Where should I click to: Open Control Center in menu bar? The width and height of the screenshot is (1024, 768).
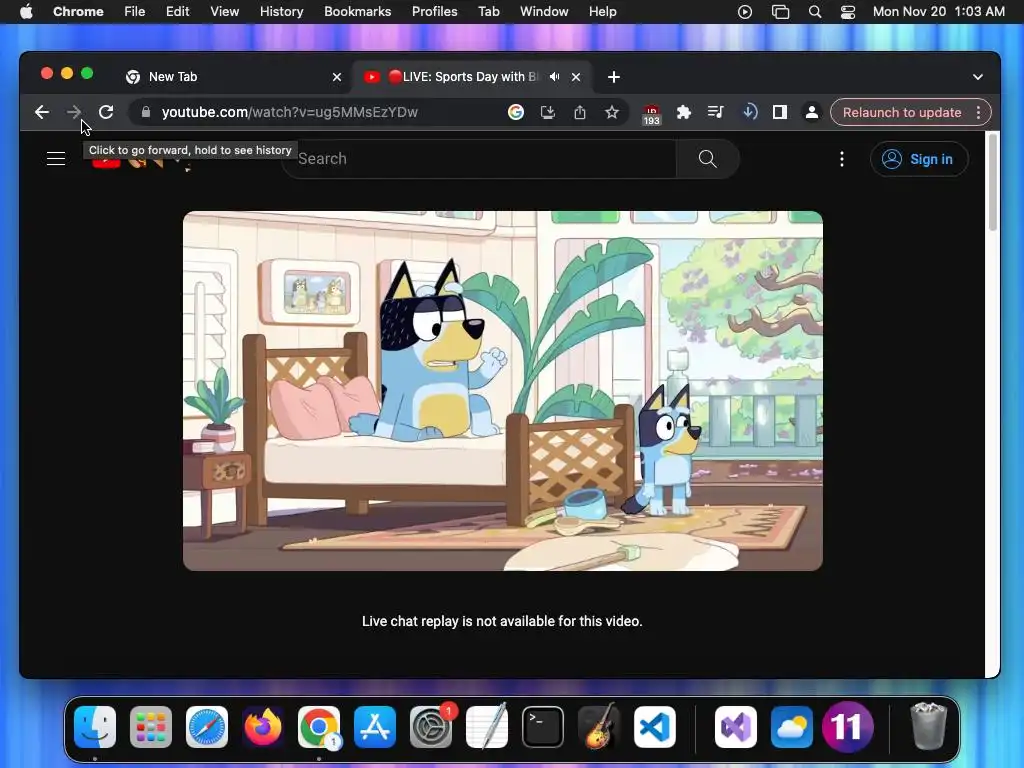tap(848, 12)
